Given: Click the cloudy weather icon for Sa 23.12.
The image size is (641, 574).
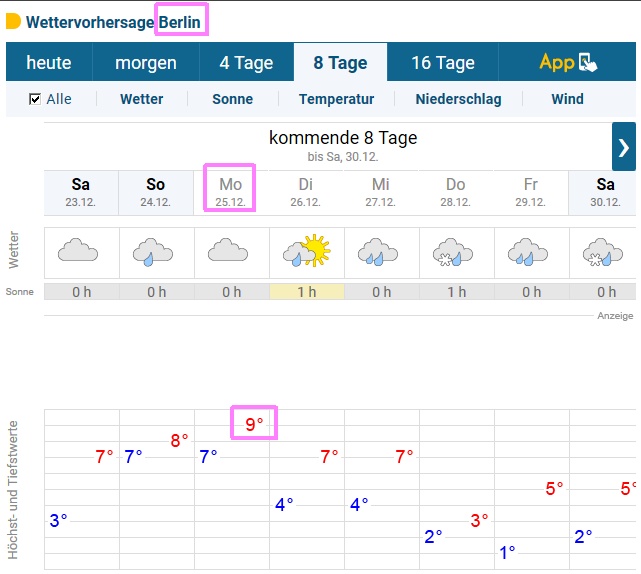Looking at the screenshot, I should pos(78,250).
